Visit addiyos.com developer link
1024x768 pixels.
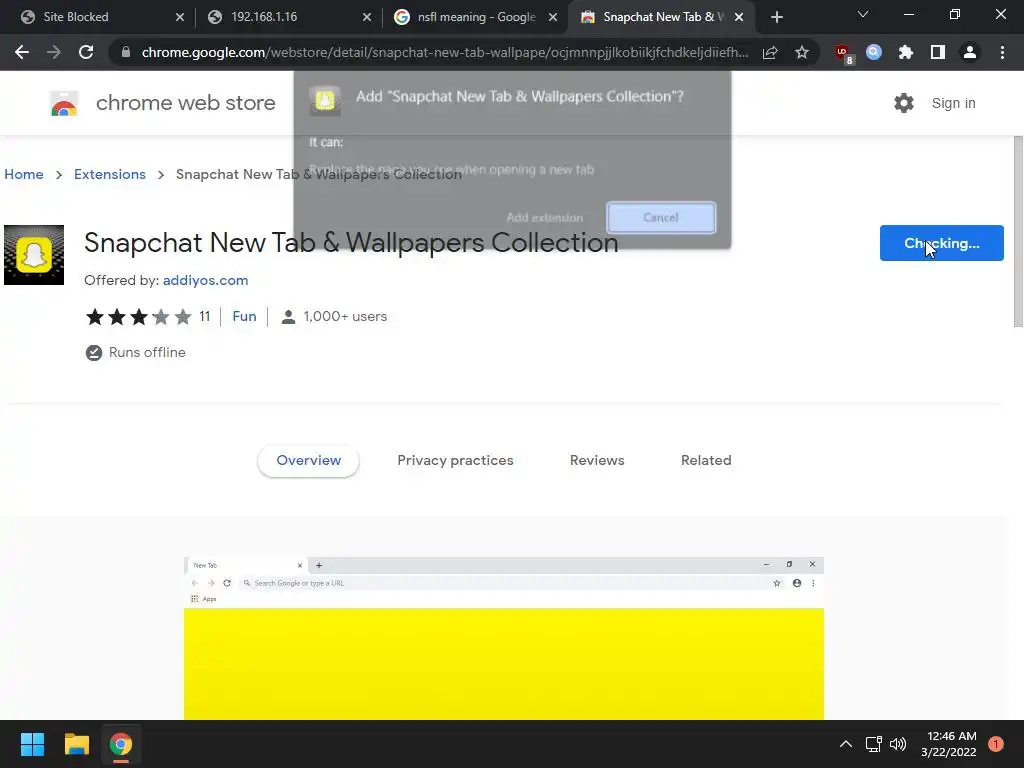pos(205,280)
